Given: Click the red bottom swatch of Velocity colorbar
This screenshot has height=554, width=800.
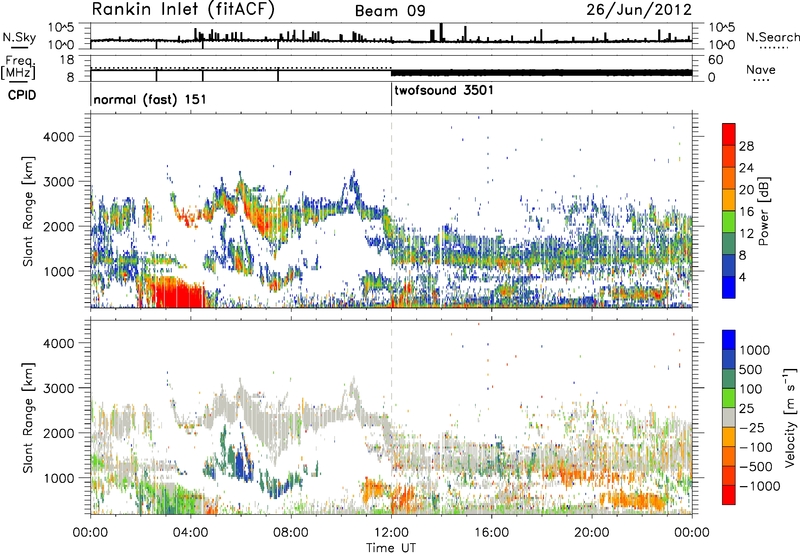Looking at the screenshot, I should tap(729, 495).
